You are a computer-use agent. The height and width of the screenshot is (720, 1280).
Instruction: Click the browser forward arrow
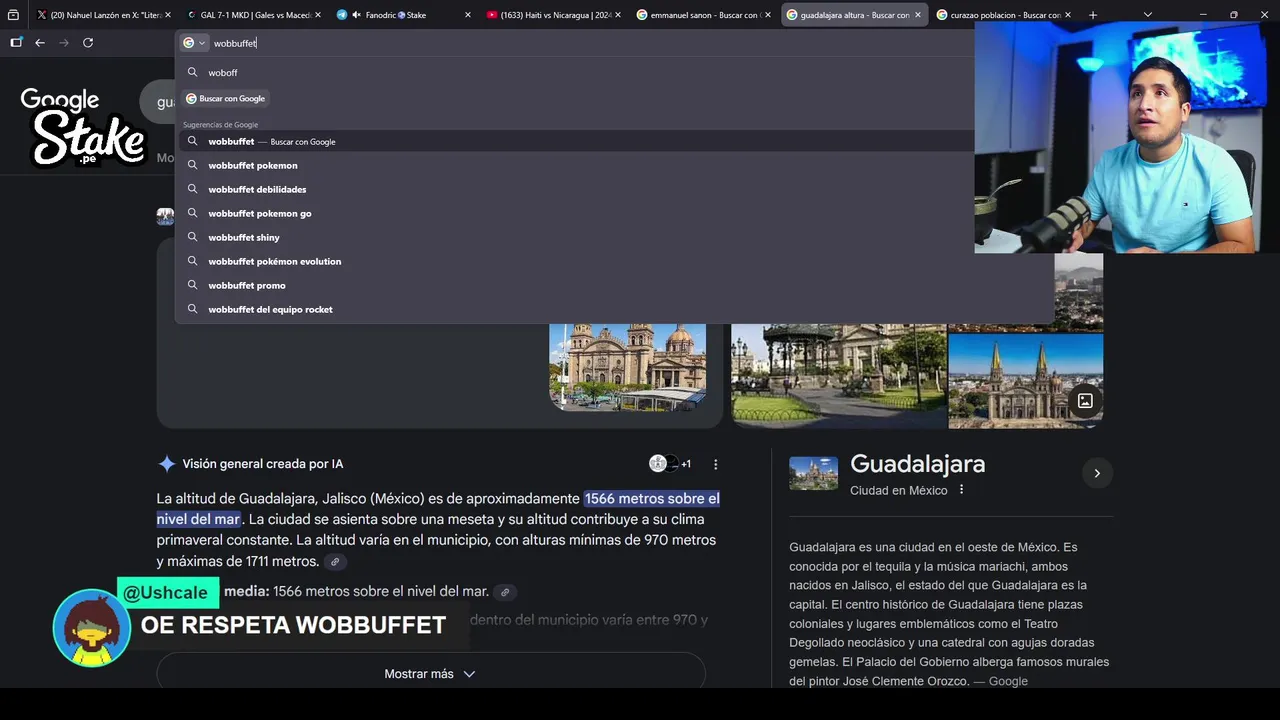64,43
